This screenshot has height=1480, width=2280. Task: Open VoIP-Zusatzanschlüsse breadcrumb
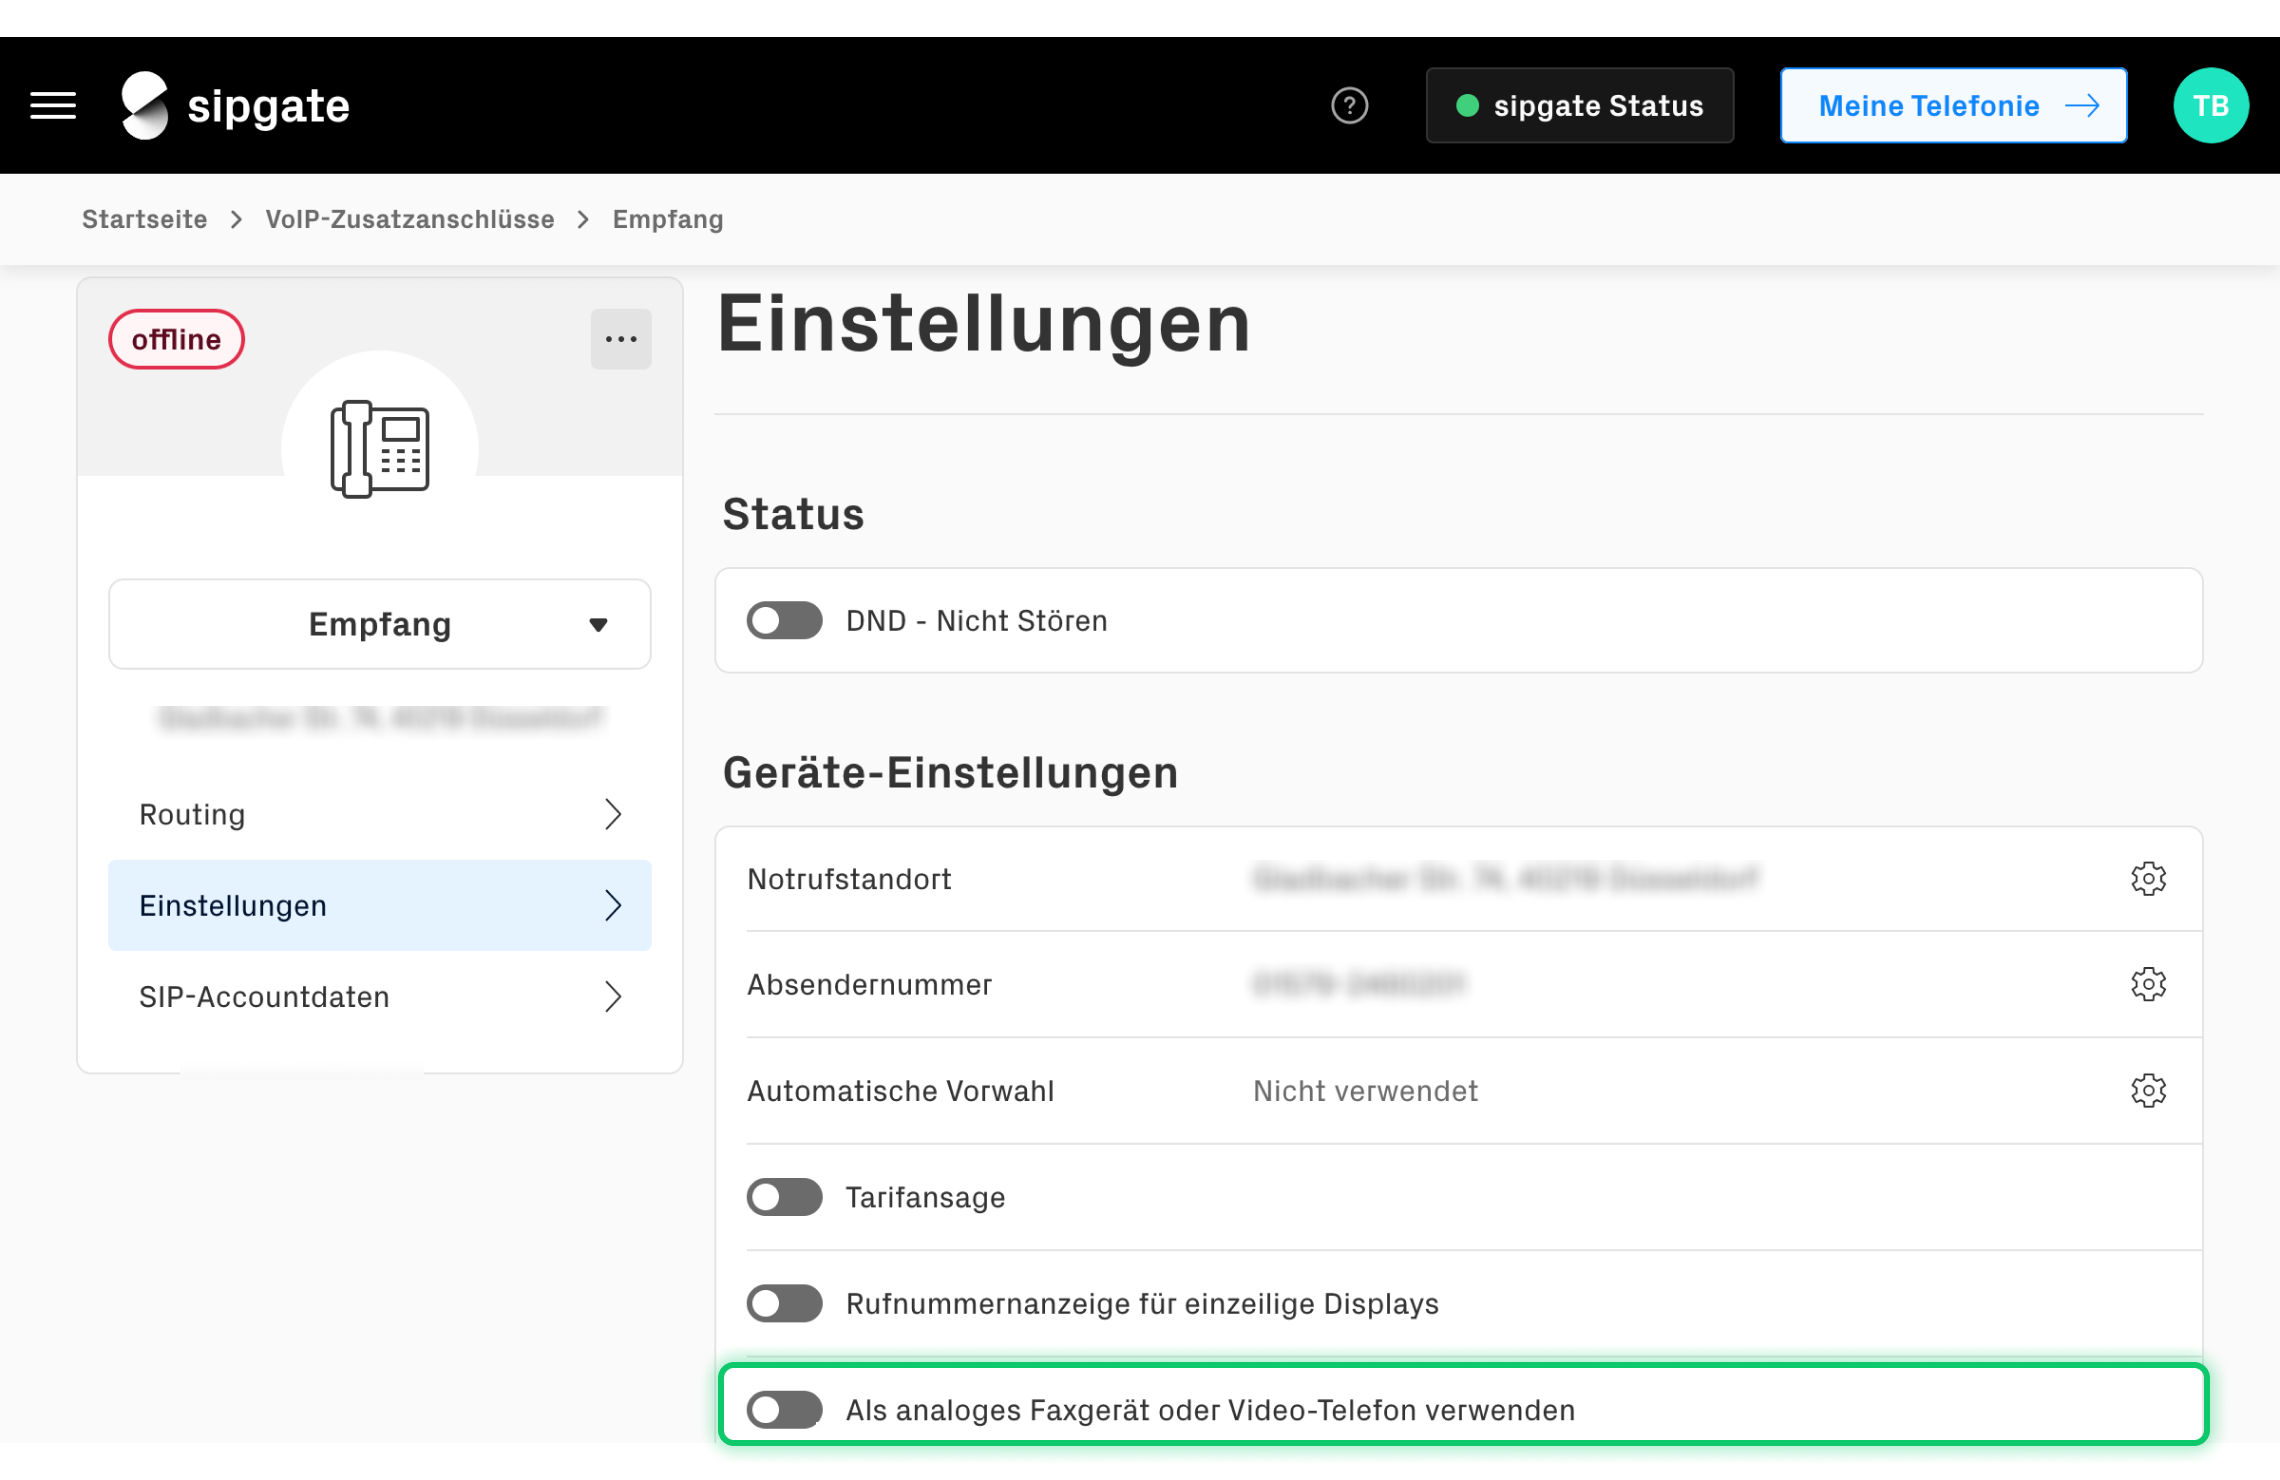[410, 219]
